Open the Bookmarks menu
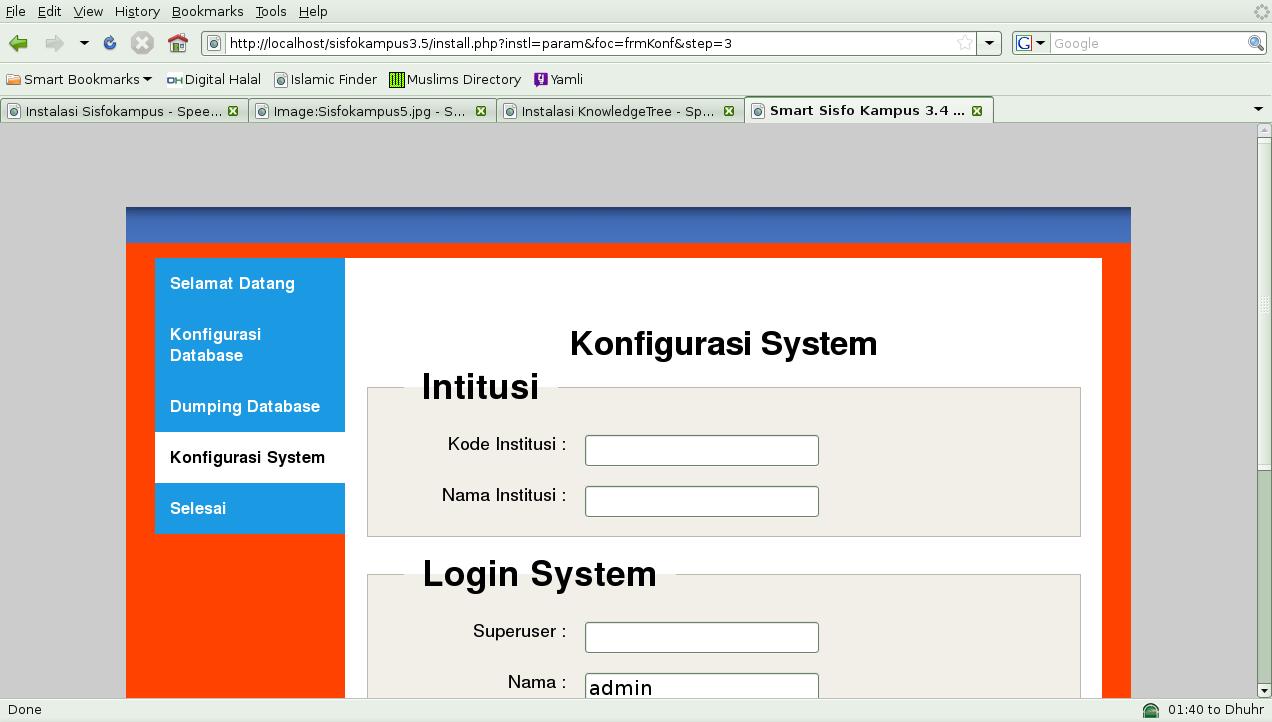1272x722 pixels. pos(207,11)
